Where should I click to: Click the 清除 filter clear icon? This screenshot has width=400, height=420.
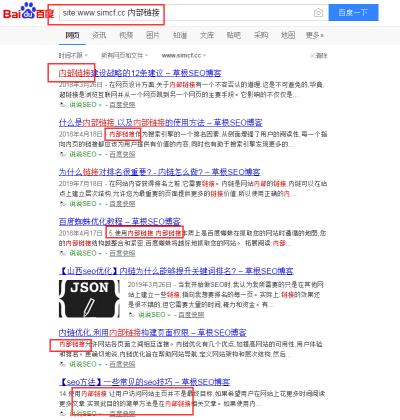[x=312, y=55]
